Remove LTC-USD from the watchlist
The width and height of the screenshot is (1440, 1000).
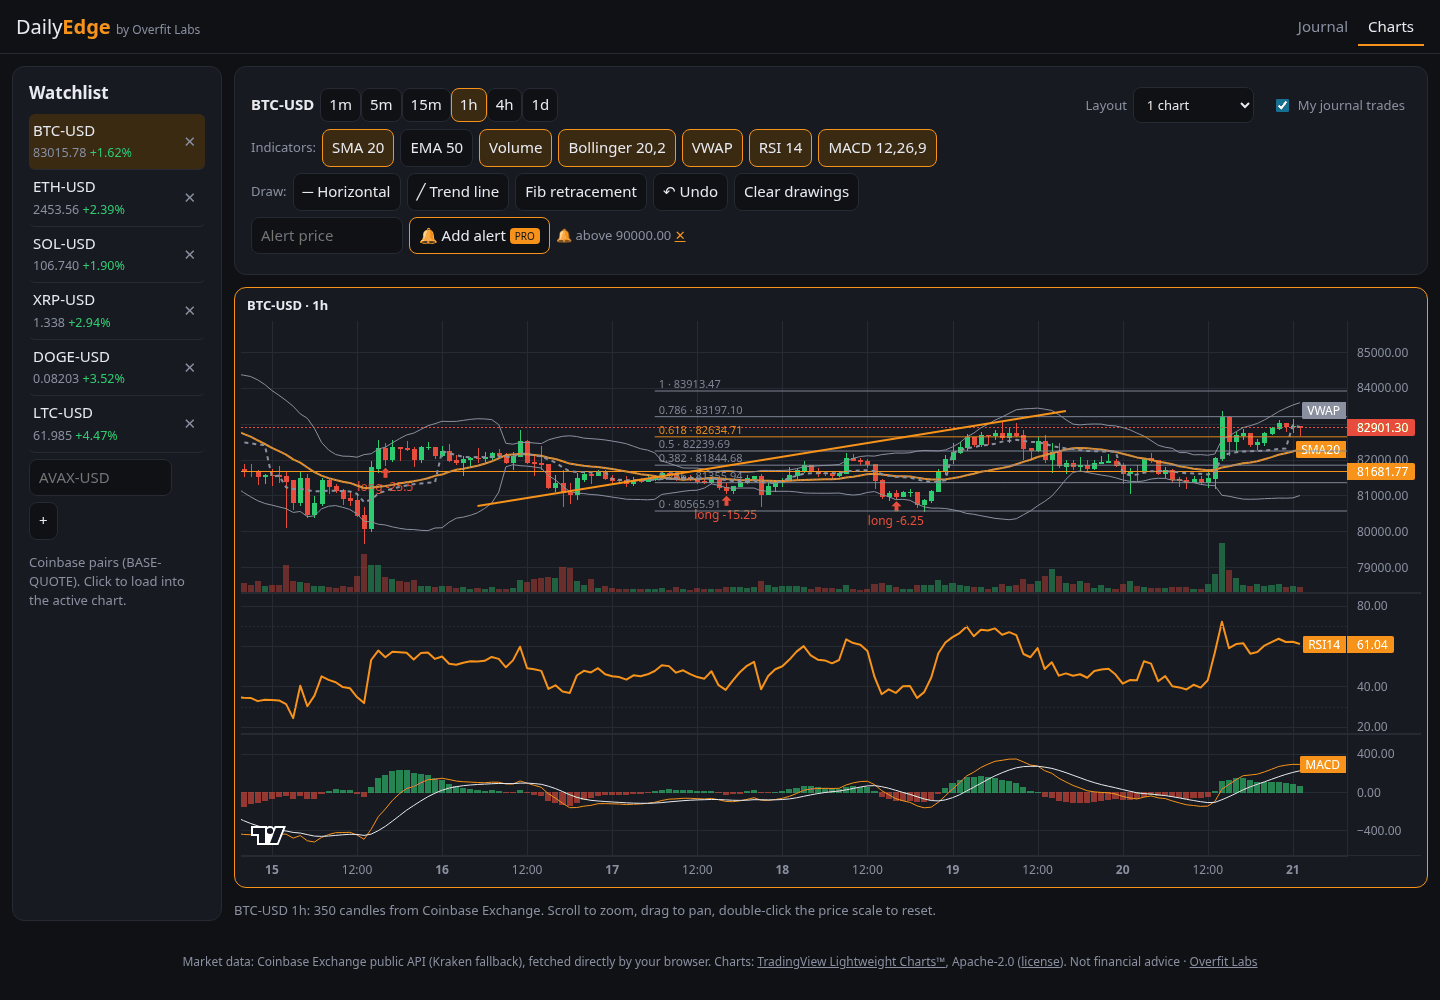pyautogui.click(x=190, y=424)
